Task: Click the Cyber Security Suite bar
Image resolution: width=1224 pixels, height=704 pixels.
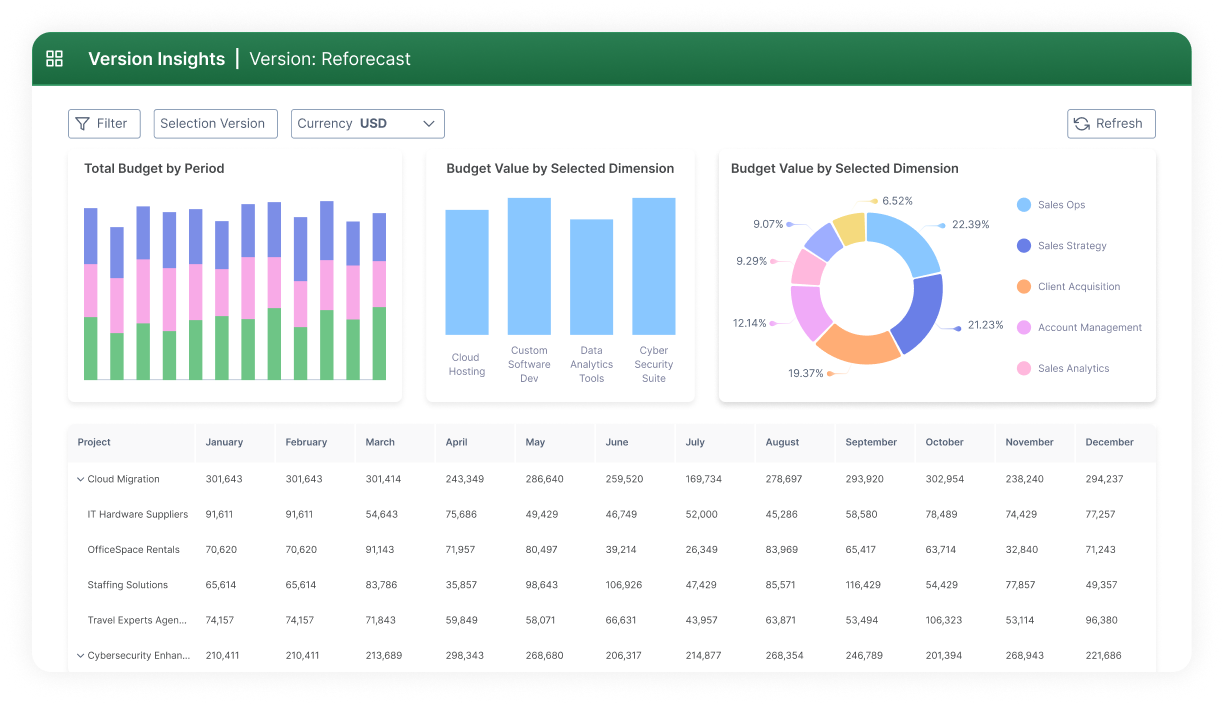Action: 653,266
